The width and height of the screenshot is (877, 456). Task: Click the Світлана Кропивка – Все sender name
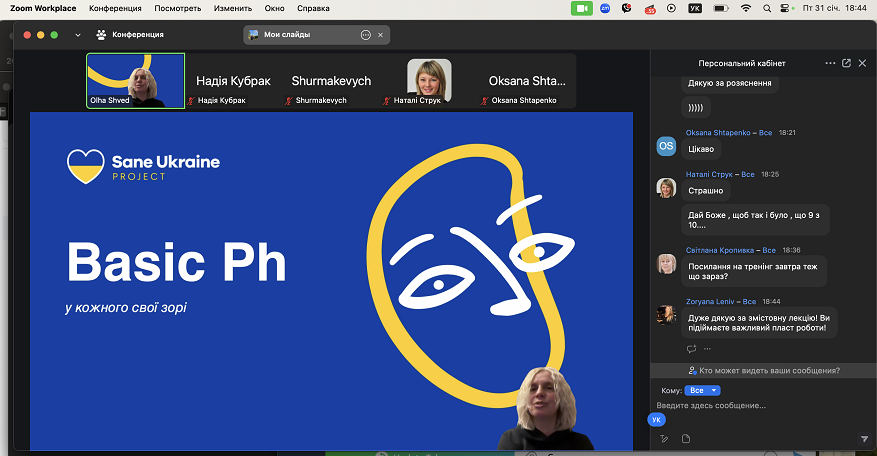[x=730, y=250]
